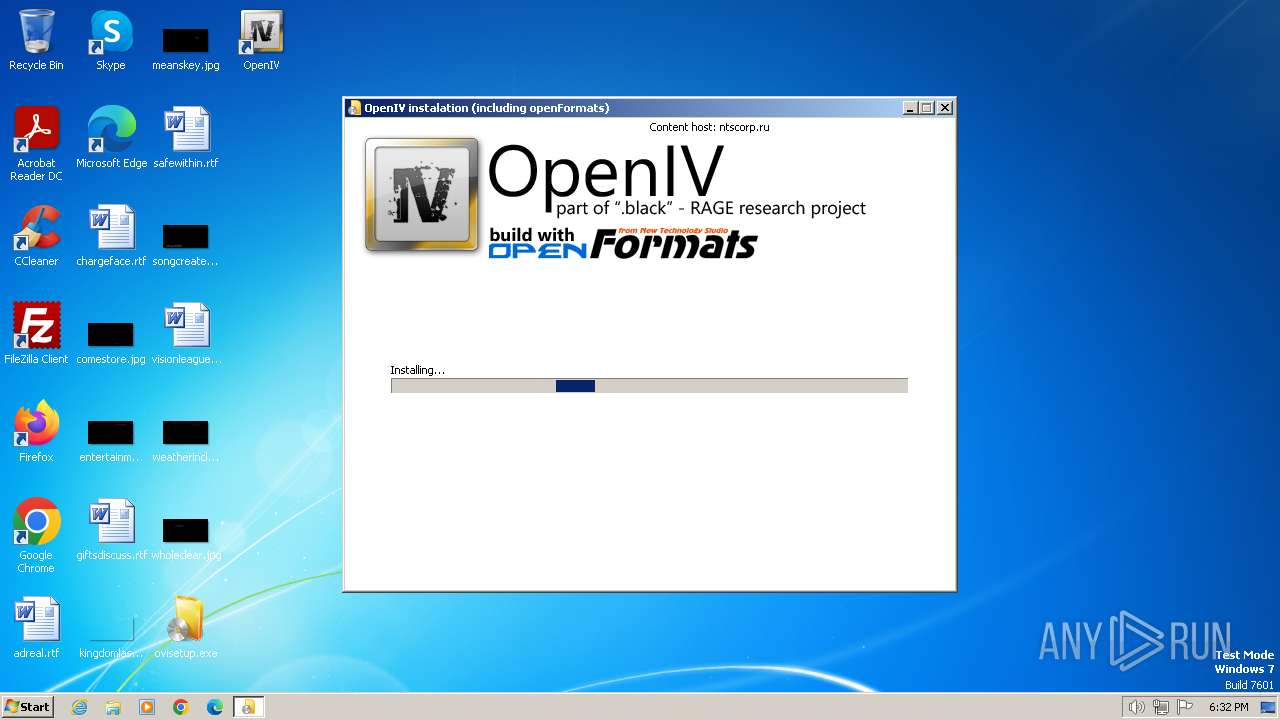1280x720 pixels.
Task: Click the installing progress bar
Action: [x=649, y=386]
